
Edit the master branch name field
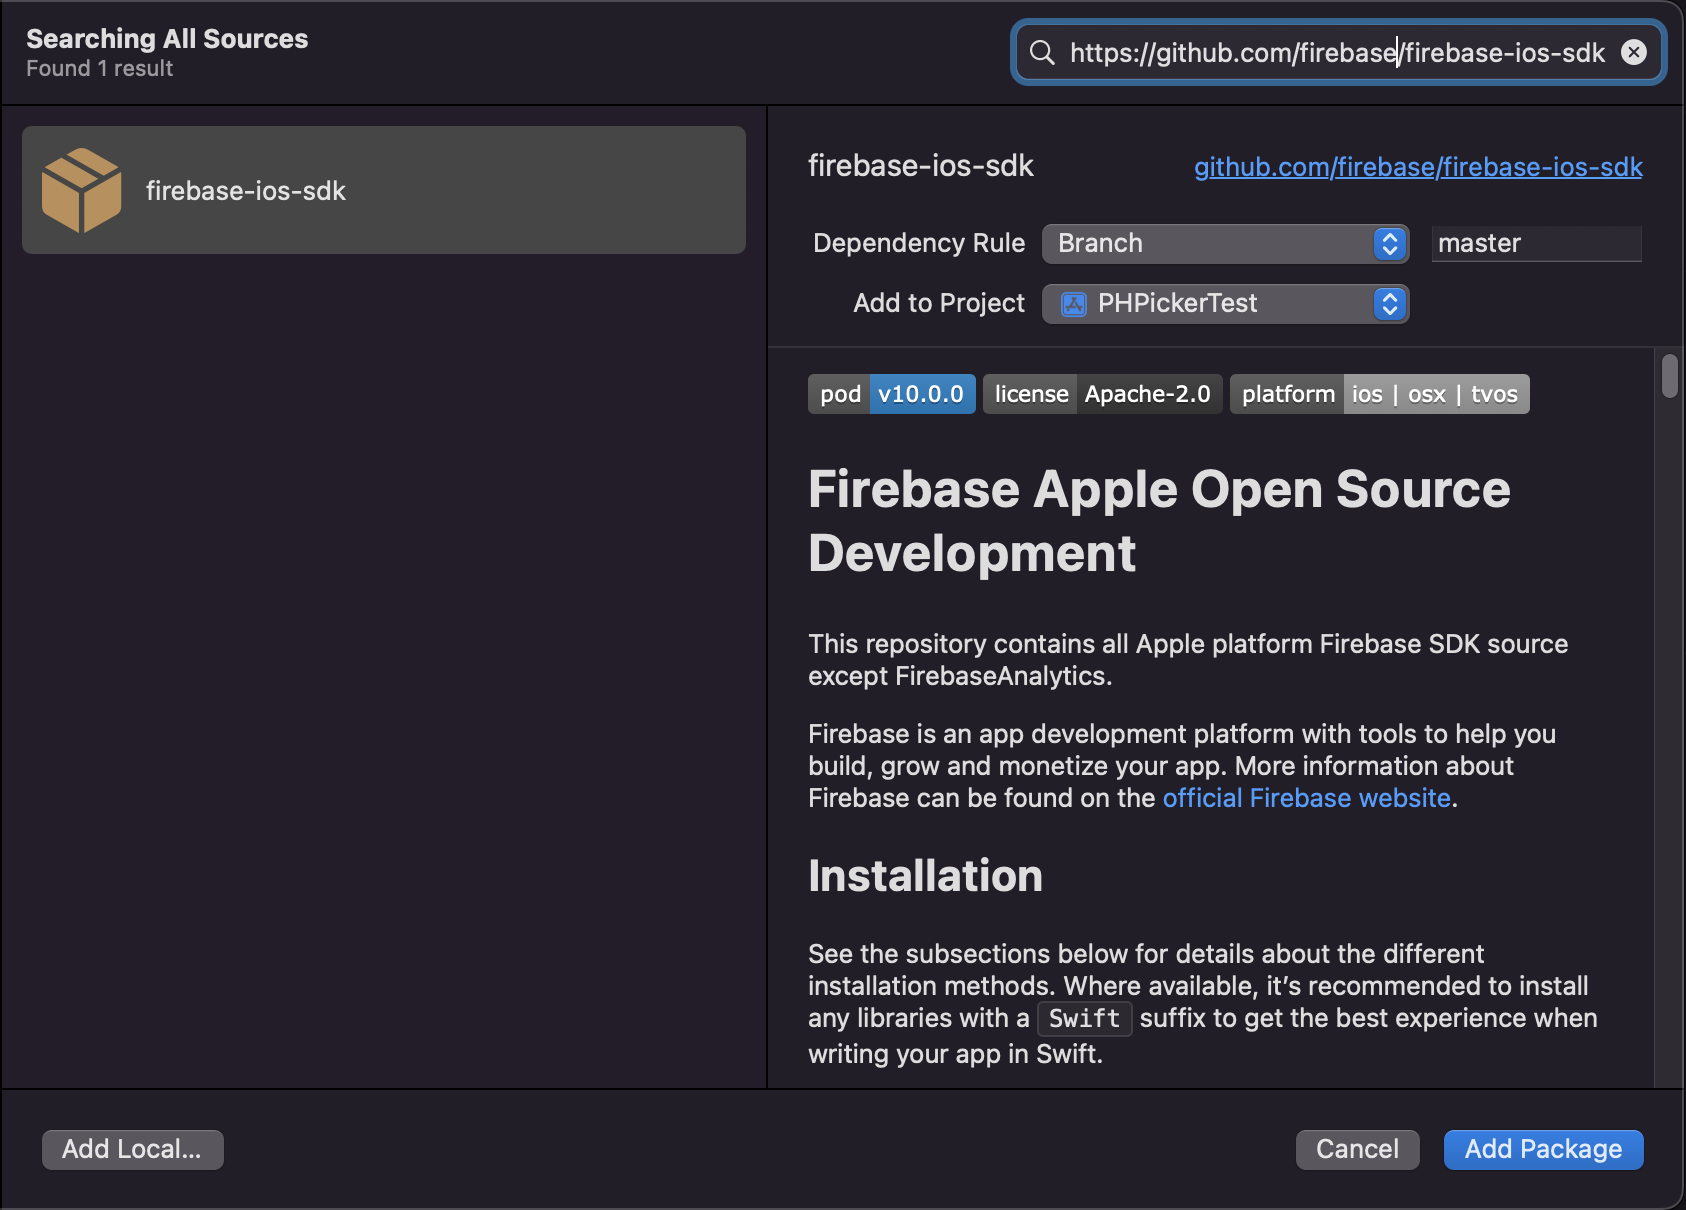[x=1536, y=244]
